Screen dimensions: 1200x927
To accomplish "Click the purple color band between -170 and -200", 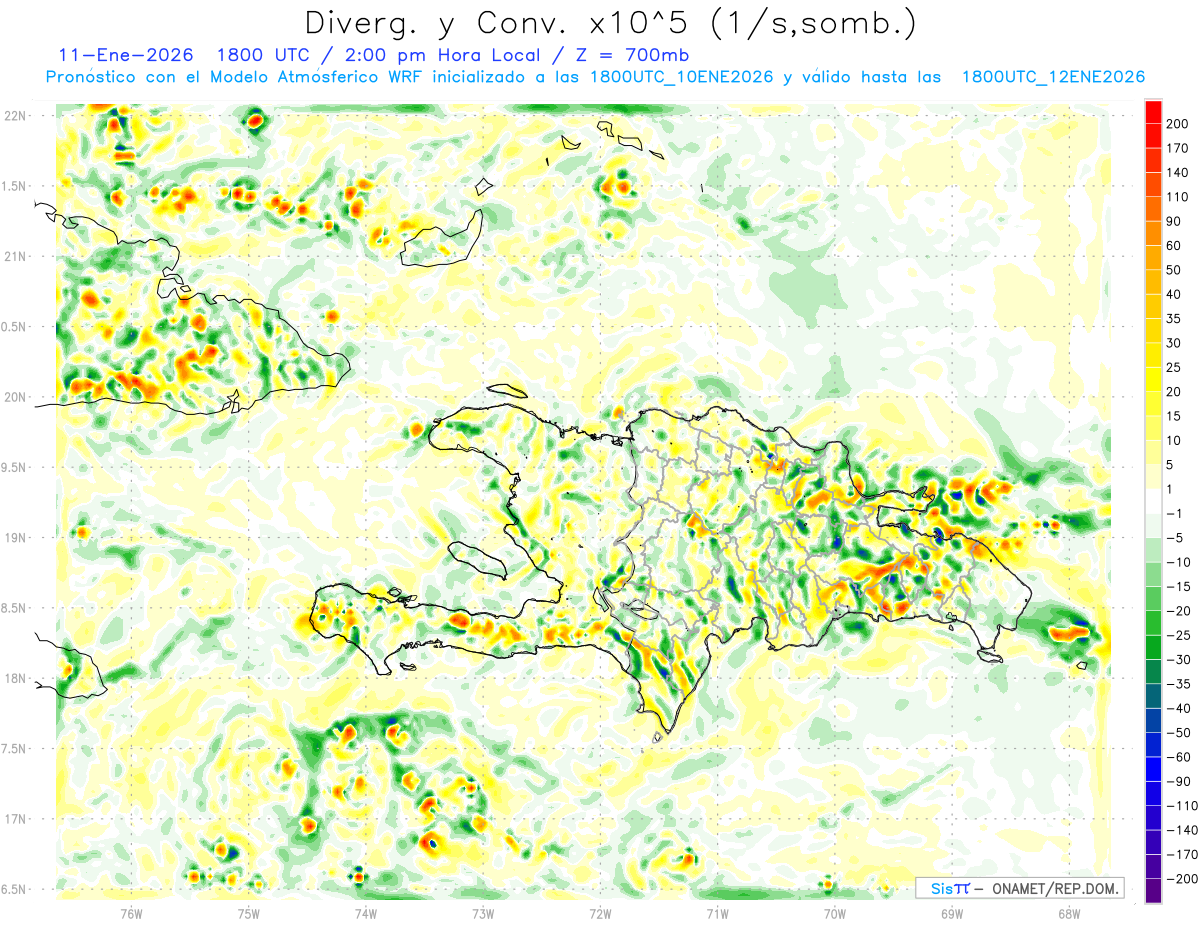I will (1153, 867).
